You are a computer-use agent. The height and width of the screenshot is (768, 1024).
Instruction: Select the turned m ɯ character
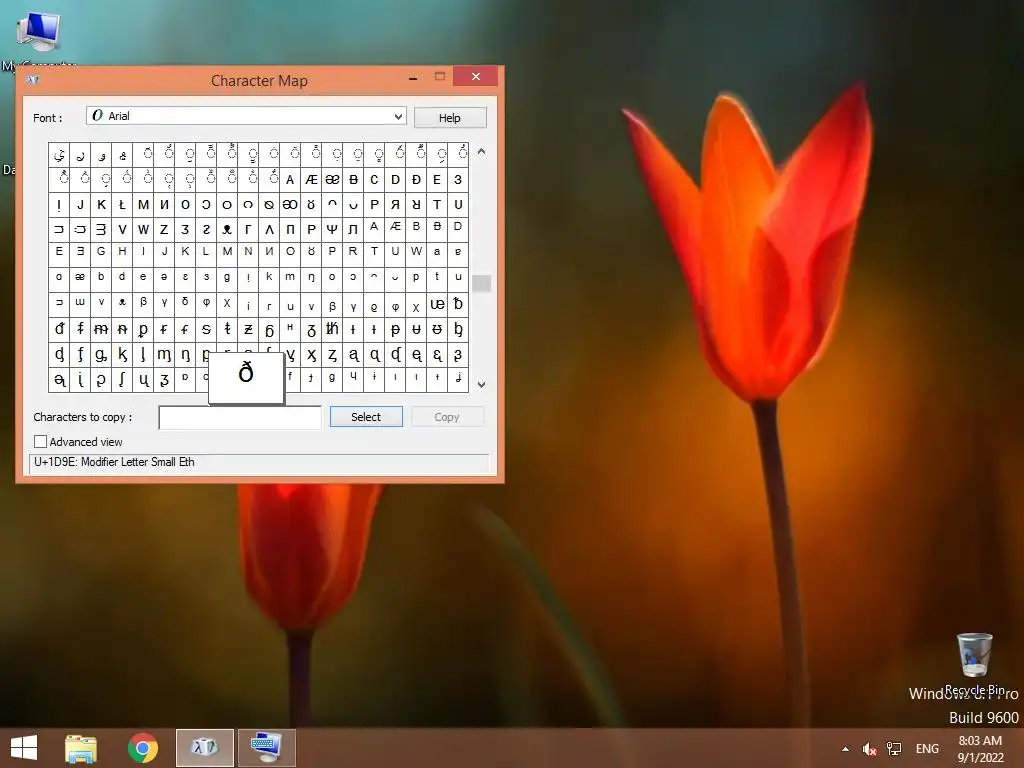pos(80,303)
